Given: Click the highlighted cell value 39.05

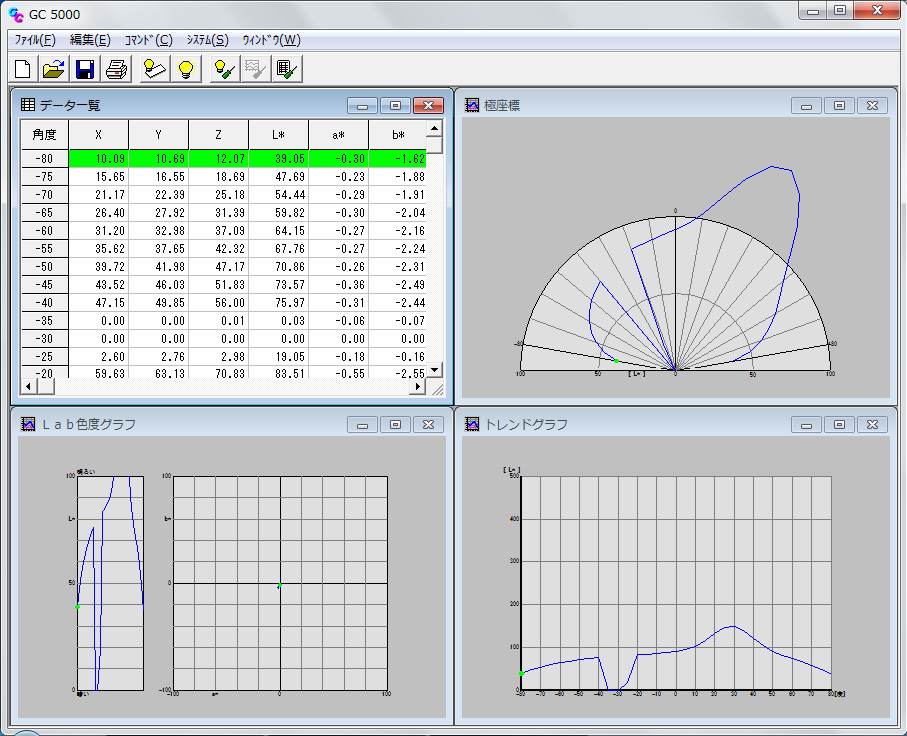Looking at the screenshot, I should pyautogui.click(x=278, y=159).
